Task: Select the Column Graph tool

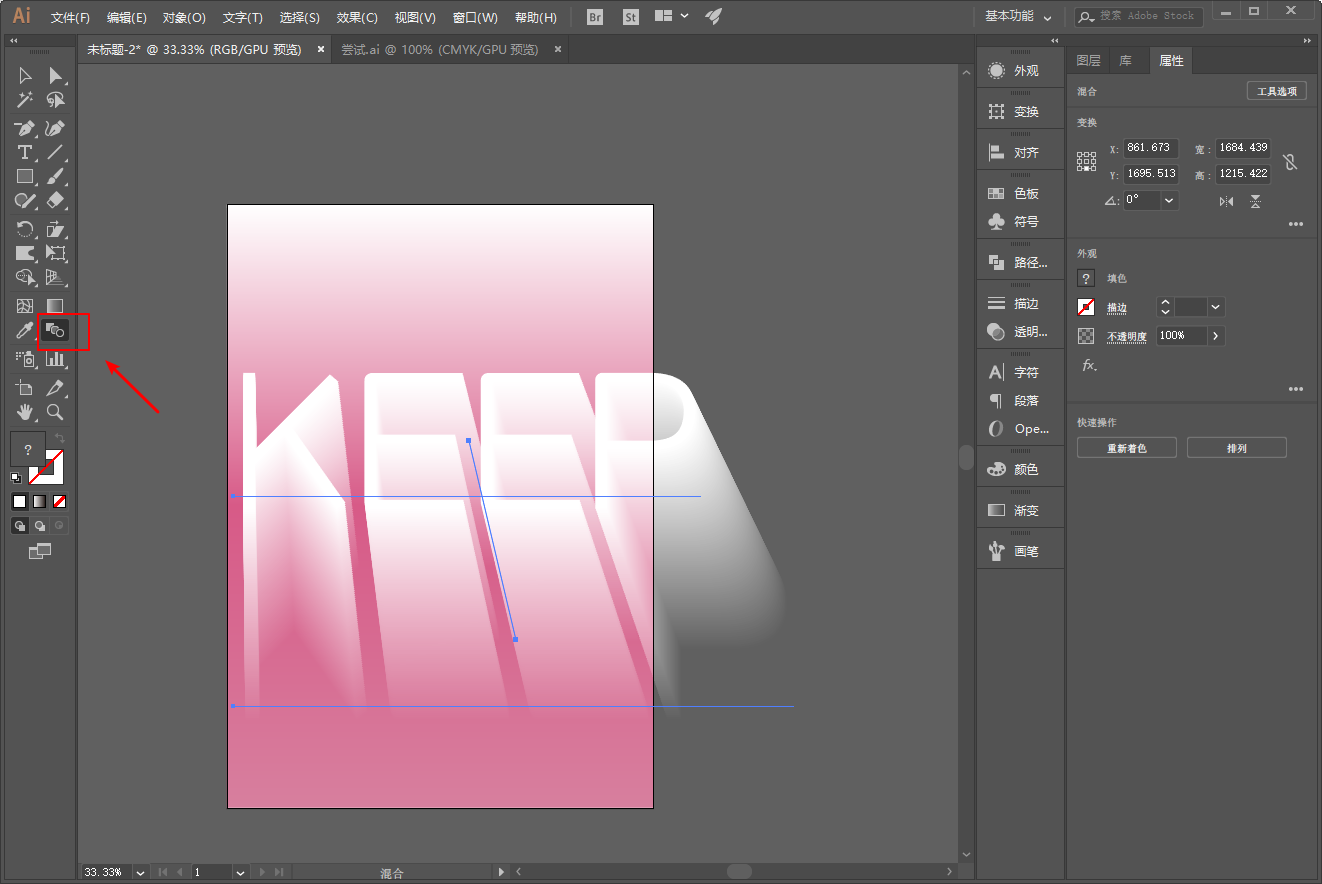Action: [x=56, y=358]
